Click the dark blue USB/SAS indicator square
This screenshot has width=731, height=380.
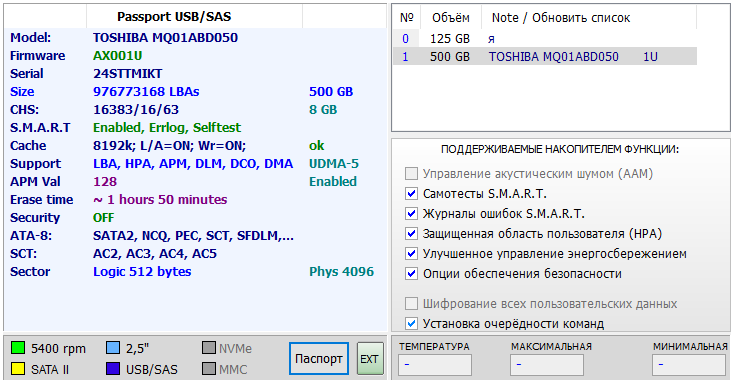click(113, 369)
